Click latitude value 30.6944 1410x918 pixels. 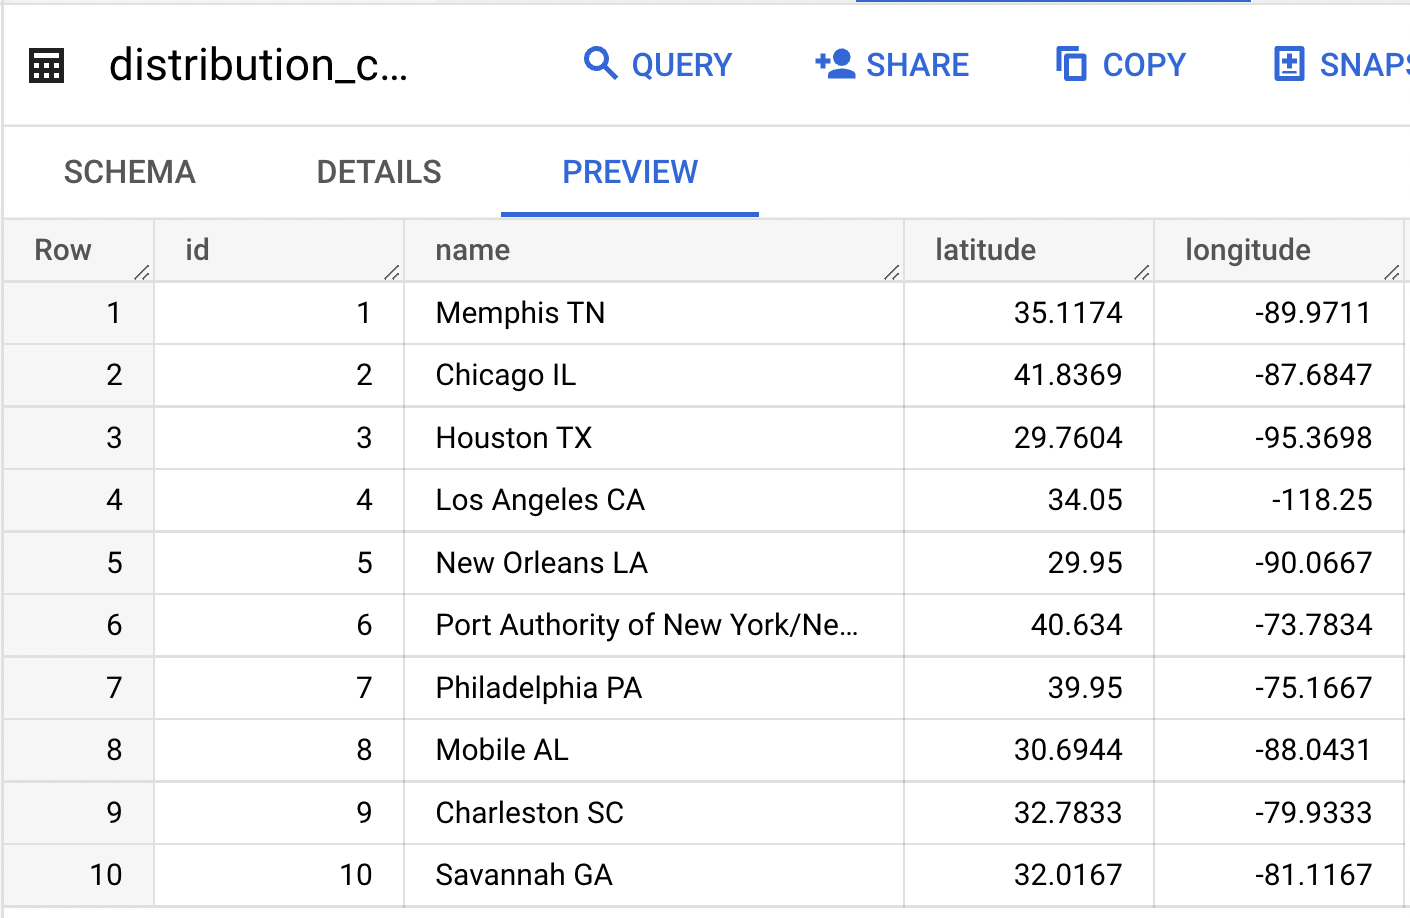1068,750
